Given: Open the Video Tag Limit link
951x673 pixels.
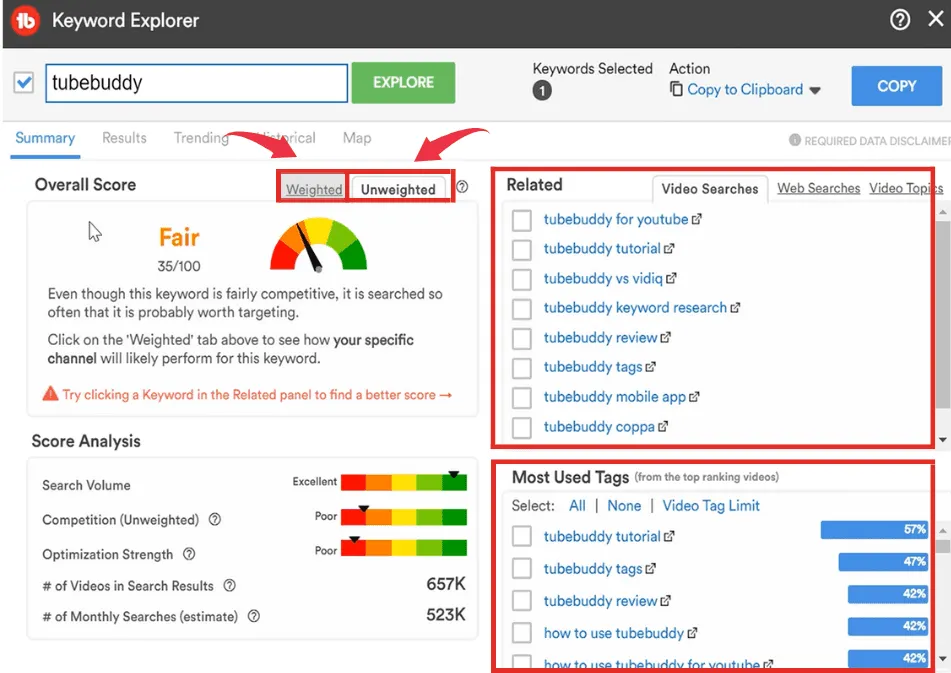Looking at the screenshot, I should coord(711,506).
